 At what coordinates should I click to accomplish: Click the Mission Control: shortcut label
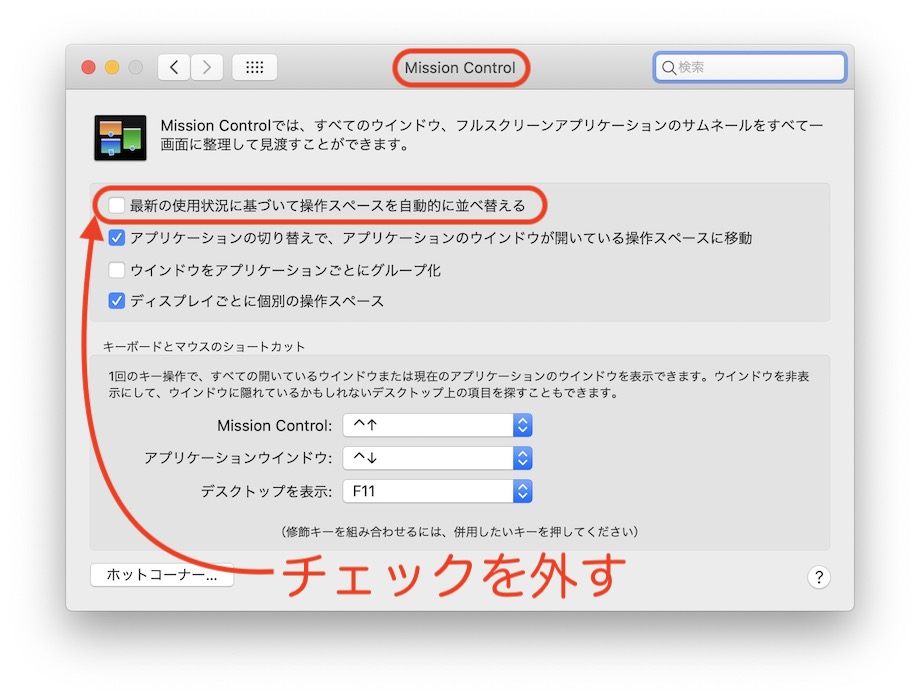tap(275, 425)
